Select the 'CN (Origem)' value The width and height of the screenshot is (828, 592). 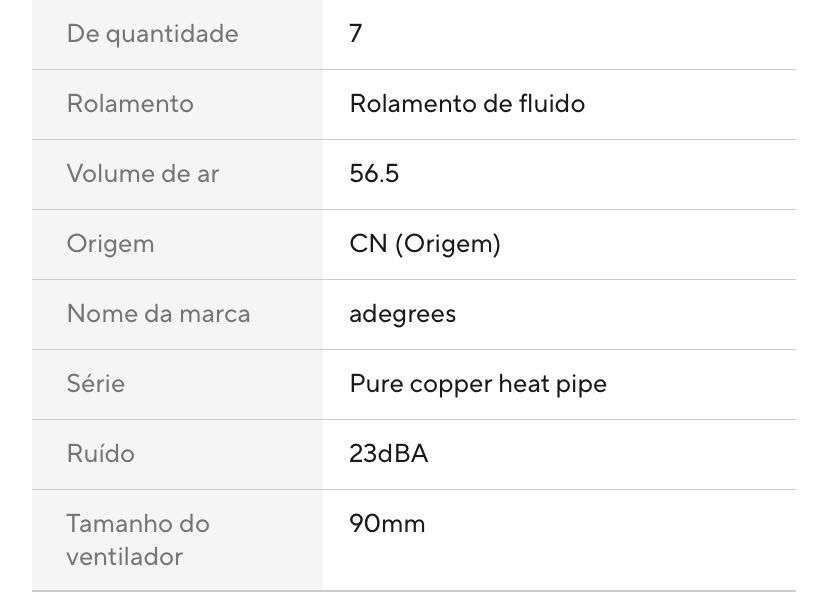click(425, 244)
